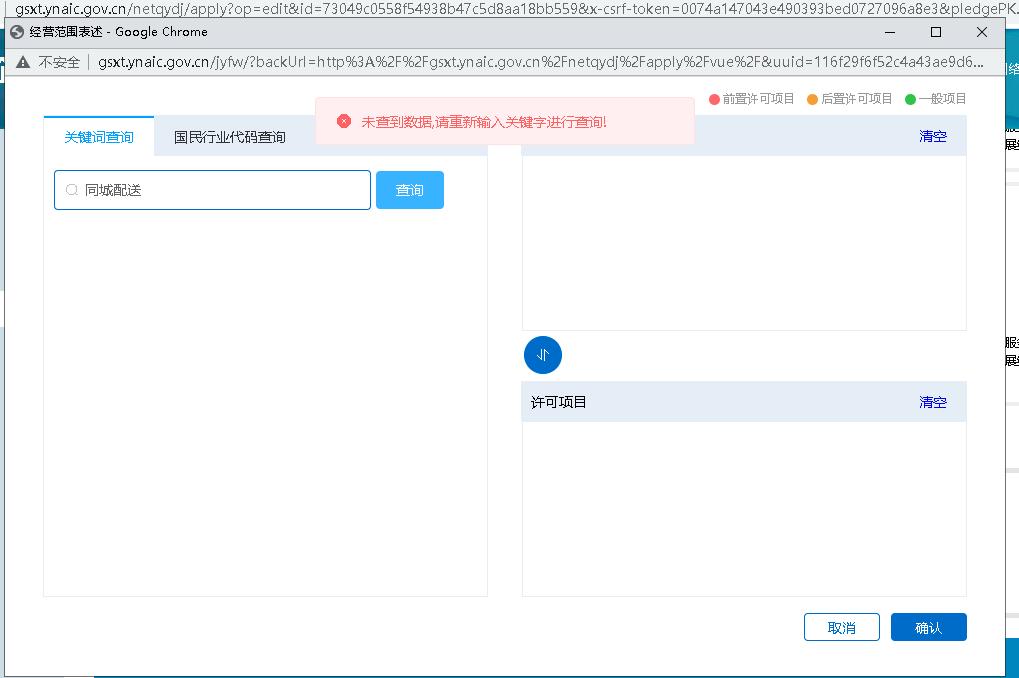This screenshot has width=1019, height=678.
Task: Close the 经营范围表述 popup window
Action: pos(982,32)
